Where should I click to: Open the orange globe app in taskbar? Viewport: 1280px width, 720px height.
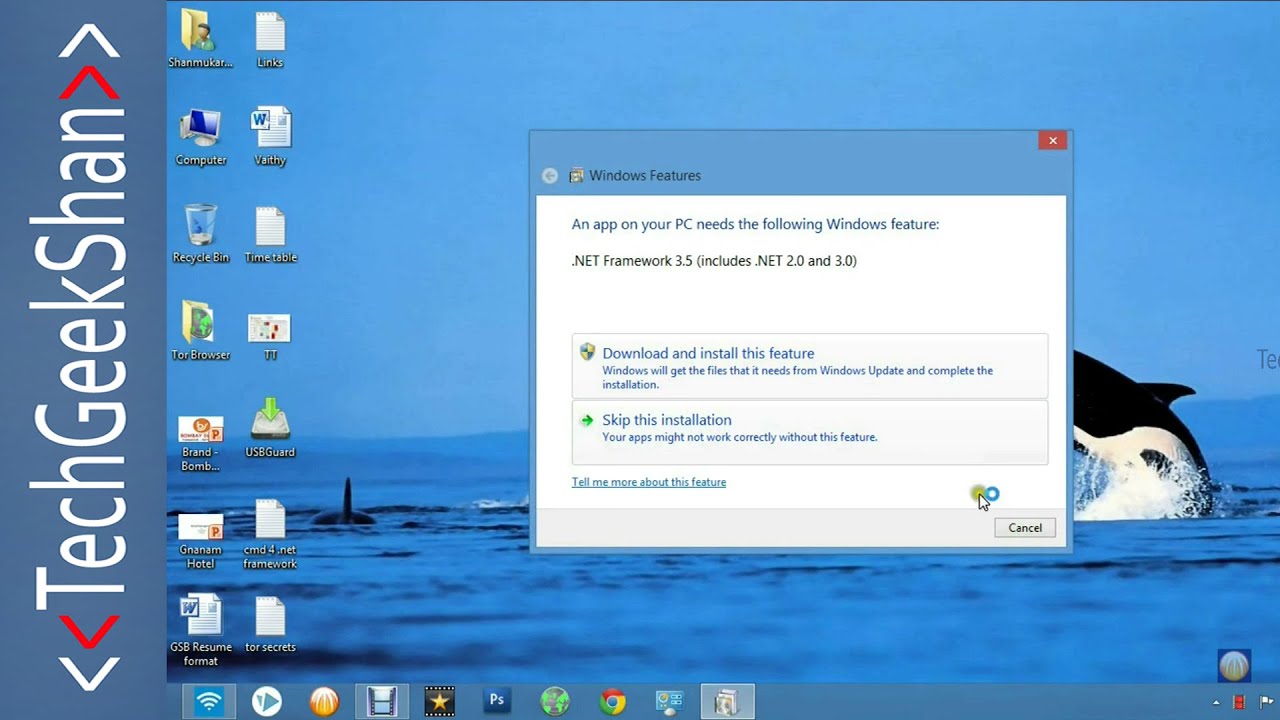pos(324,702)
